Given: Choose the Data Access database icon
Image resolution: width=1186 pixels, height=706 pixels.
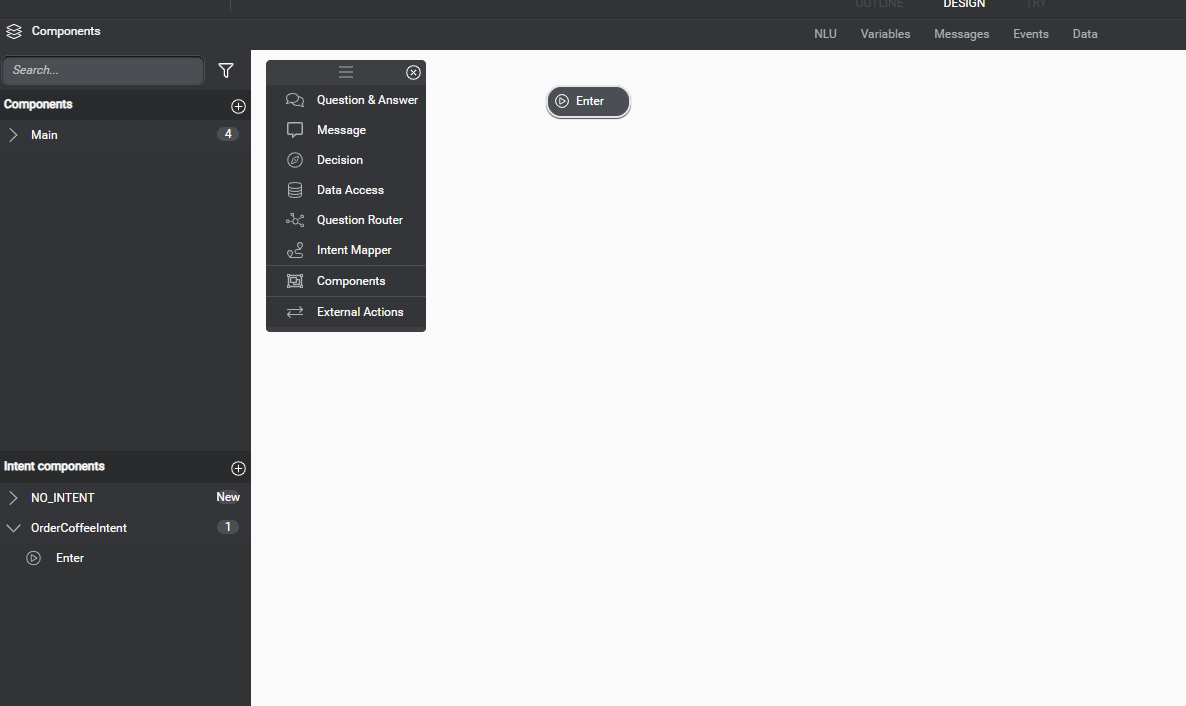Looking at the screenshot, I should 295,190.
